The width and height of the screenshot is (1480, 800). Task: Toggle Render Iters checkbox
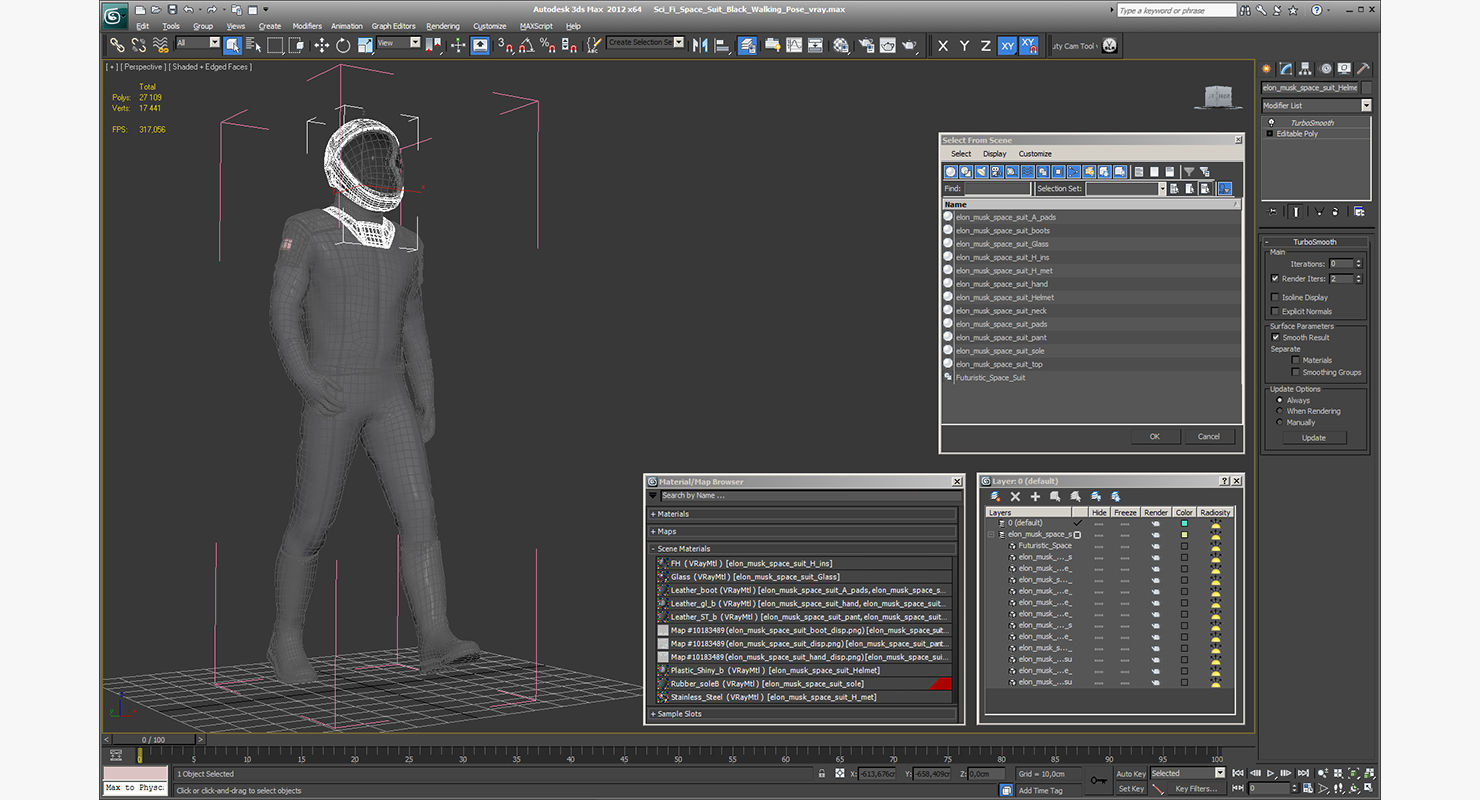(x=1275, y=278)
